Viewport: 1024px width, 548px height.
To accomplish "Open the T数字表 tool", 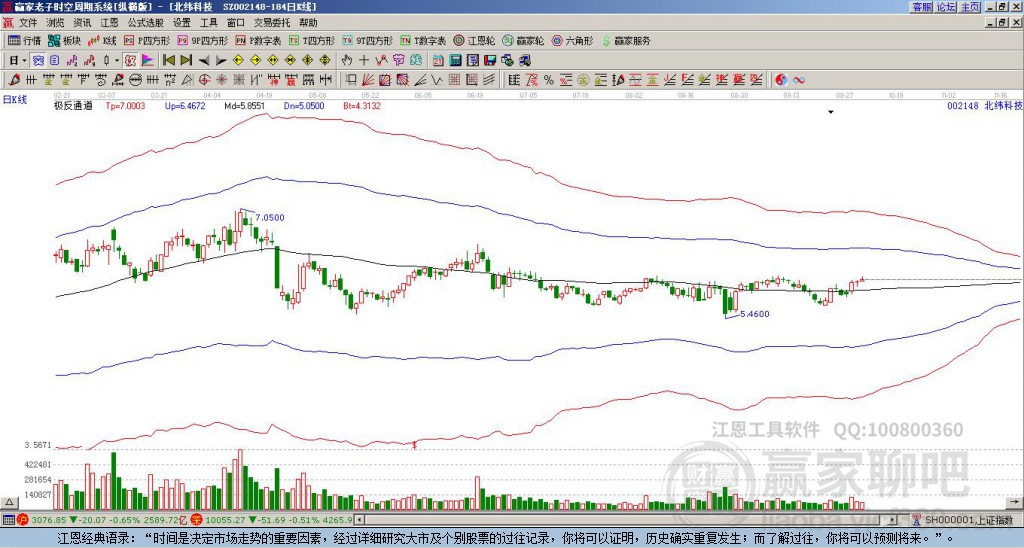I will click(x=423, y=40).
